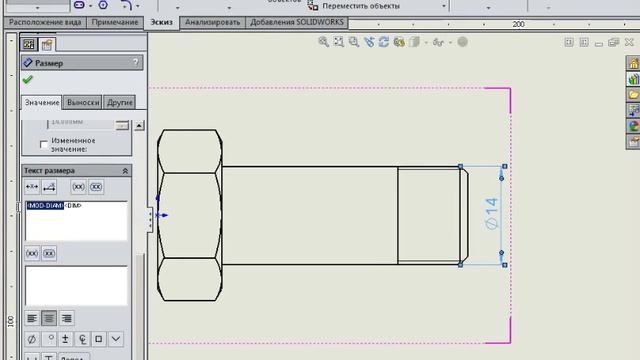The image size is (640, 360).
Task: Open the Расположение вида tab
Action: (x=45, y=22)
